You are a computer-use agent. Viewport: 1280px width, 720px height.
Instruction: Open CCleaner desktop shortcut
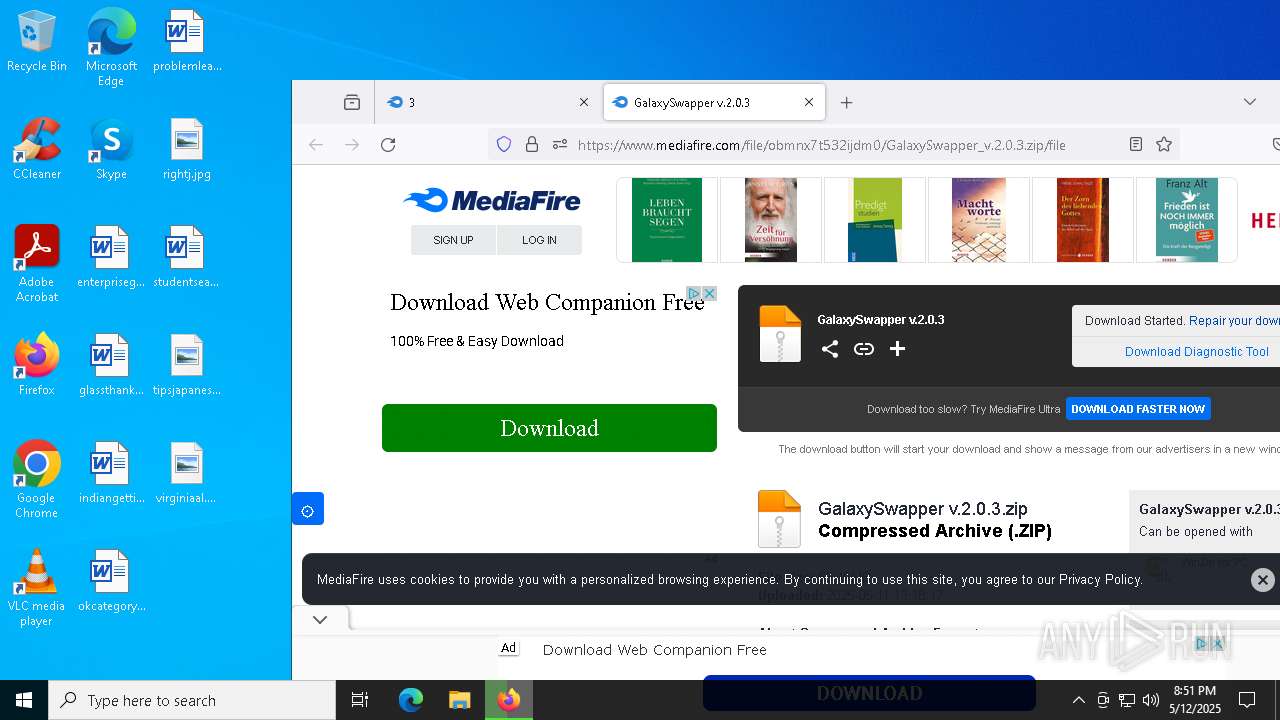pyautogui.click(x=37, y=150)
